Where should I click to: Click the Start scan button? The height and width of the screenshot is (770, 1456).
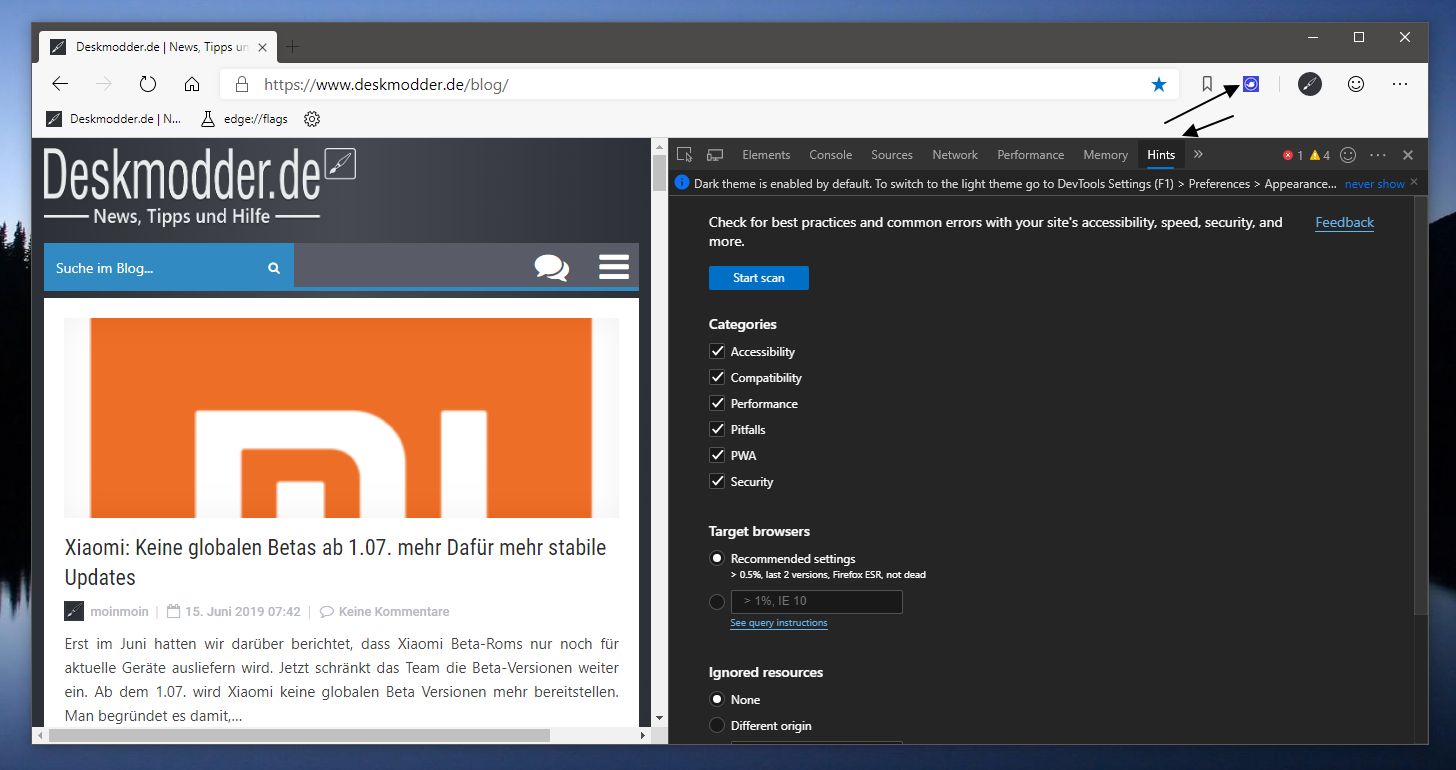point(758,278)
